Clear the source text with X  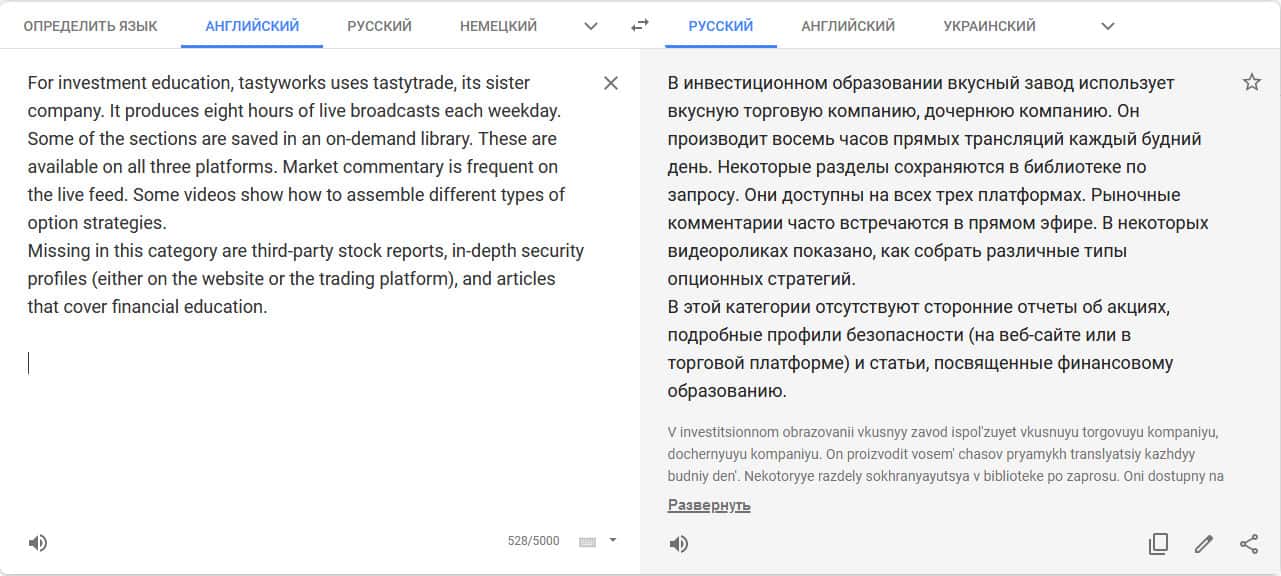pos(611,83)
